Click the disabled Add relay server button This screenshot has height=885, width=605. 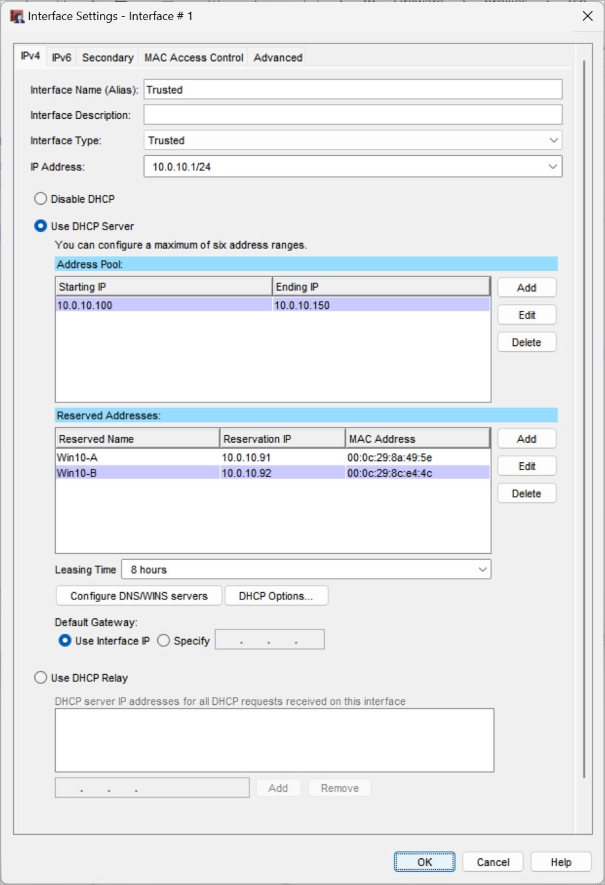point(278,788)
